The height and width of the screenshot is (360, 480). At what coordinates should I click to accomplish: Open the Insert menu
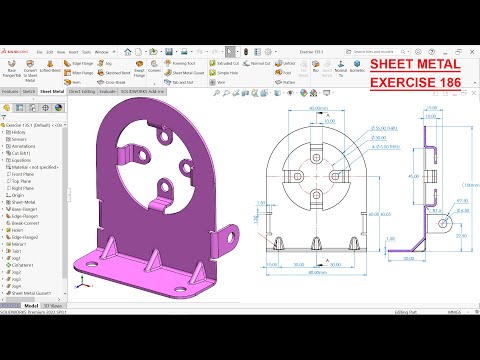(73, 52)
